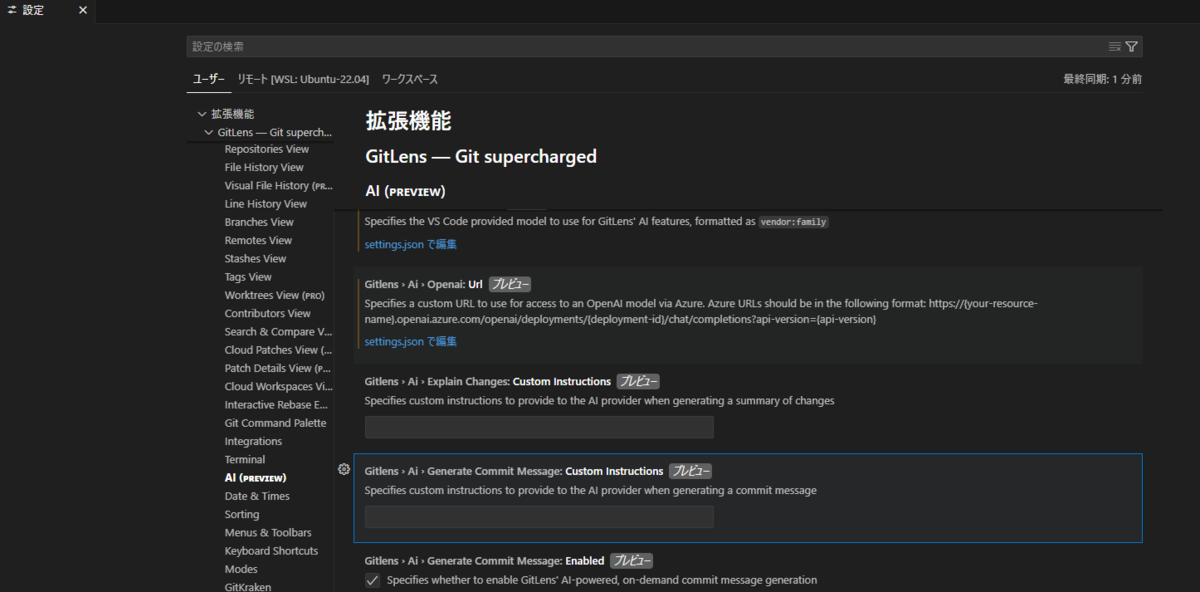Click the clear search list icon

pos(1115,46)
